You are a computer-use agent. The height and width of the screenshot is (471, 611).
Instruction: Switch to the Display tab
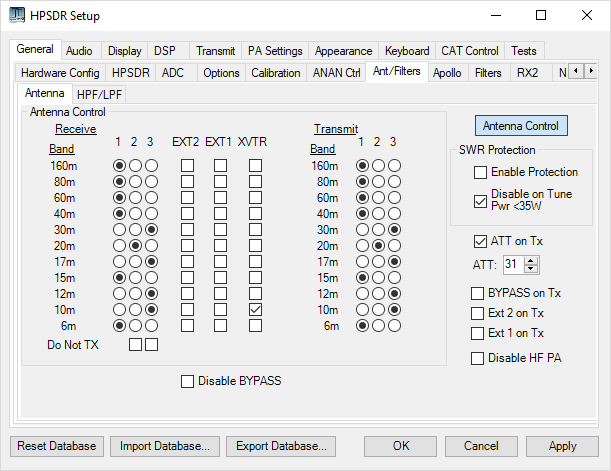[125, 51]
